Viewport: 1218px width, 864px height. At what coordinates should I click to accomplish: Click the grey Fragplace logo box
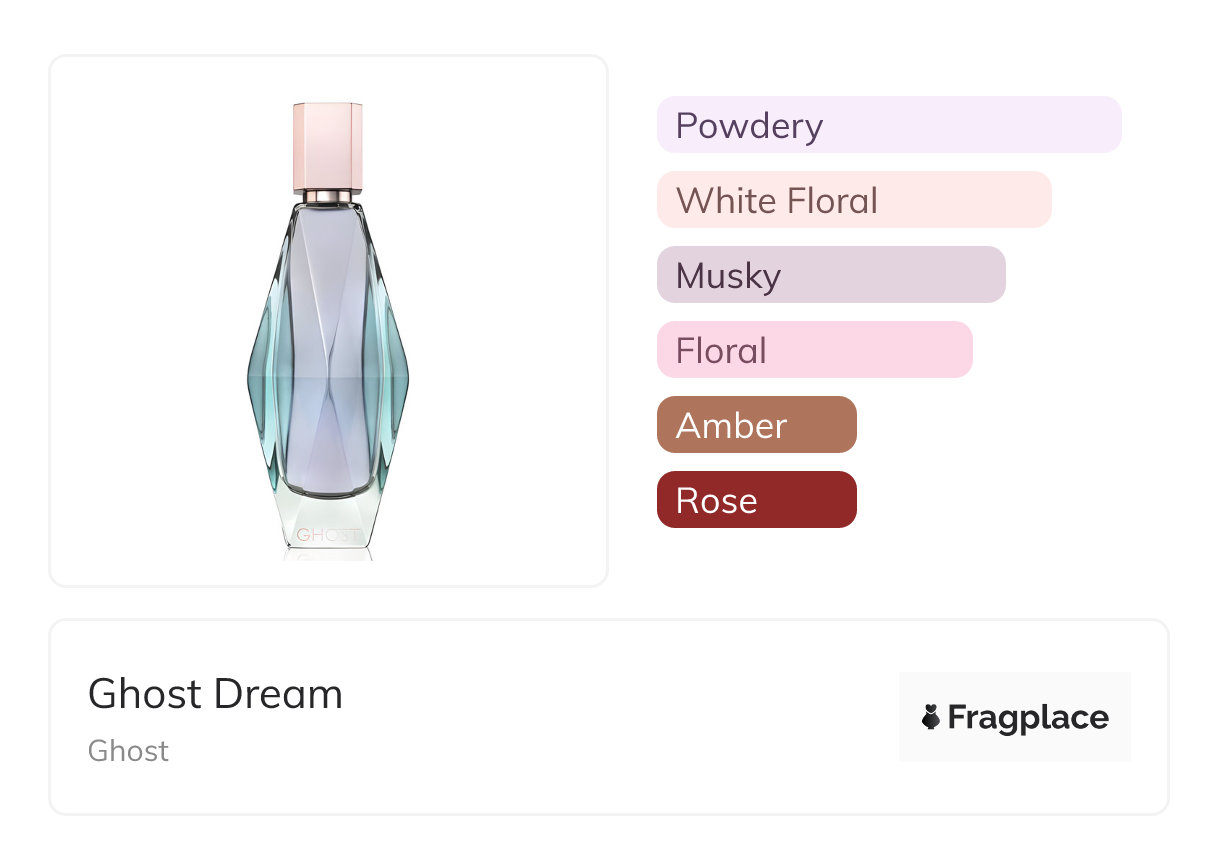pyautogui.click(x=1014, y=690)
